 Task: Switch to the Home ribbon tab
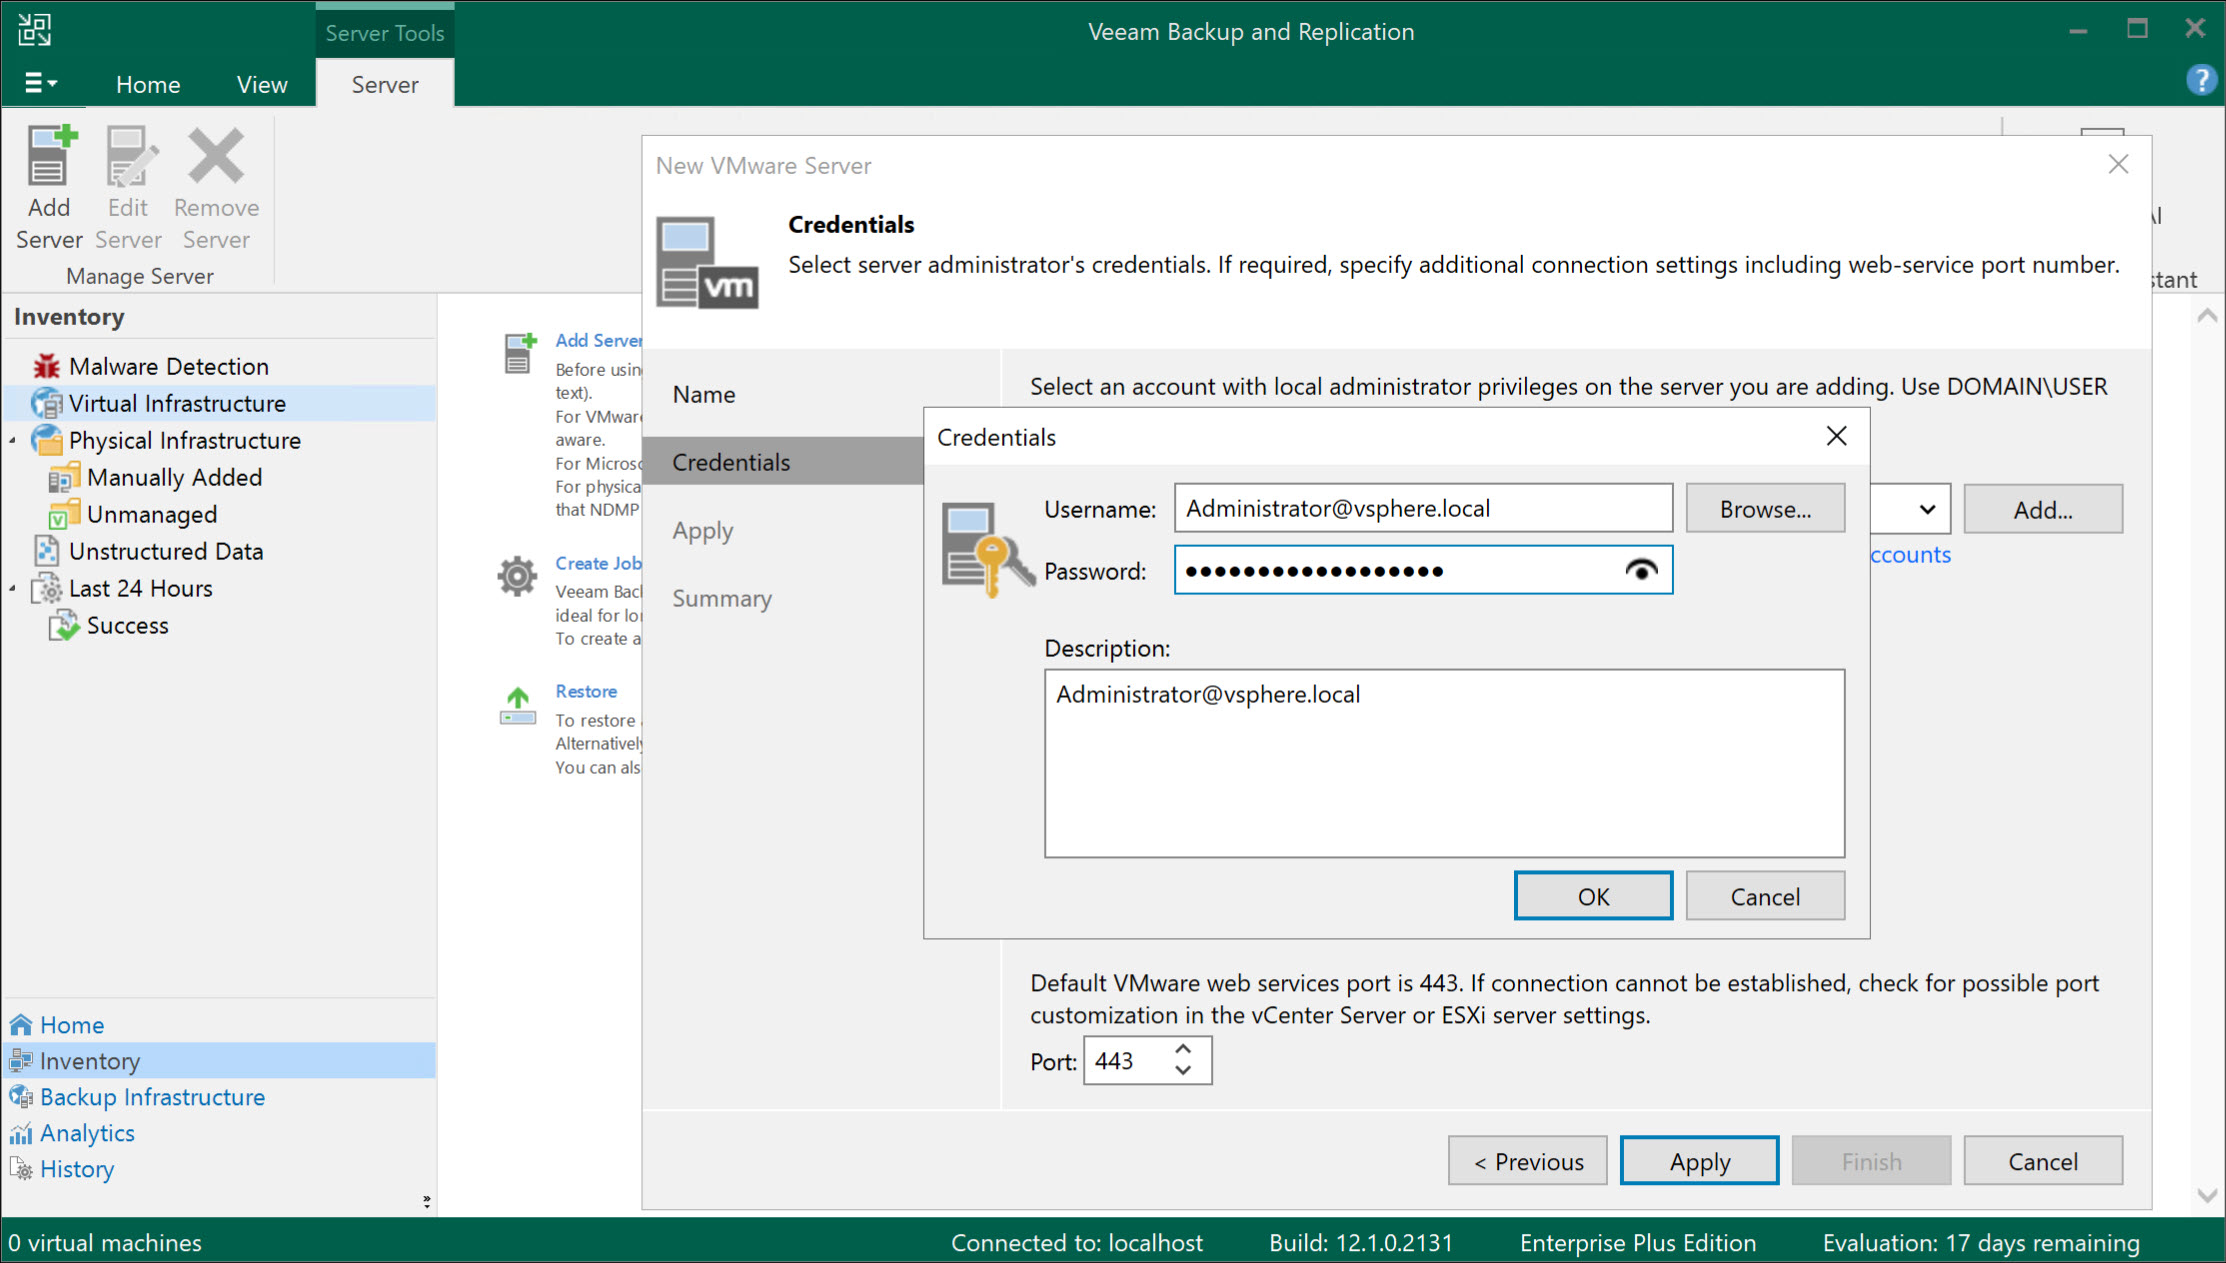click(x=148, y=84)
